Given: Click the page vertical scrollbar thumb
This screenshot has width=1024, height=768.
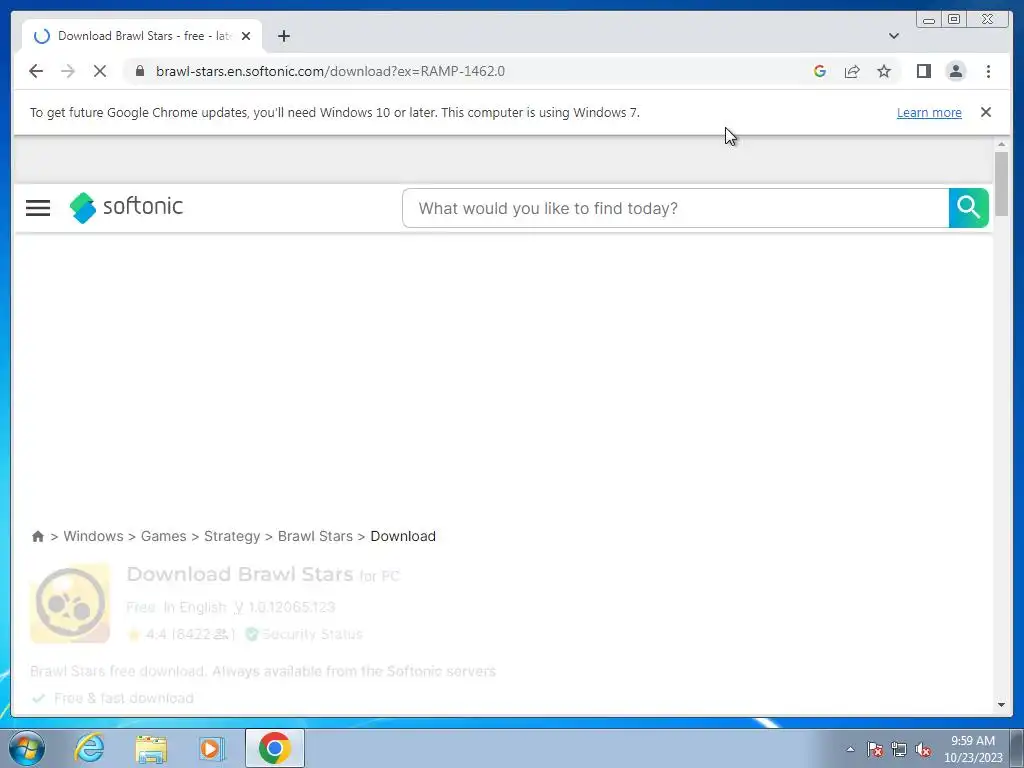Looking at the screenshot, I should pyautogui.click(x=1001, y=184).
